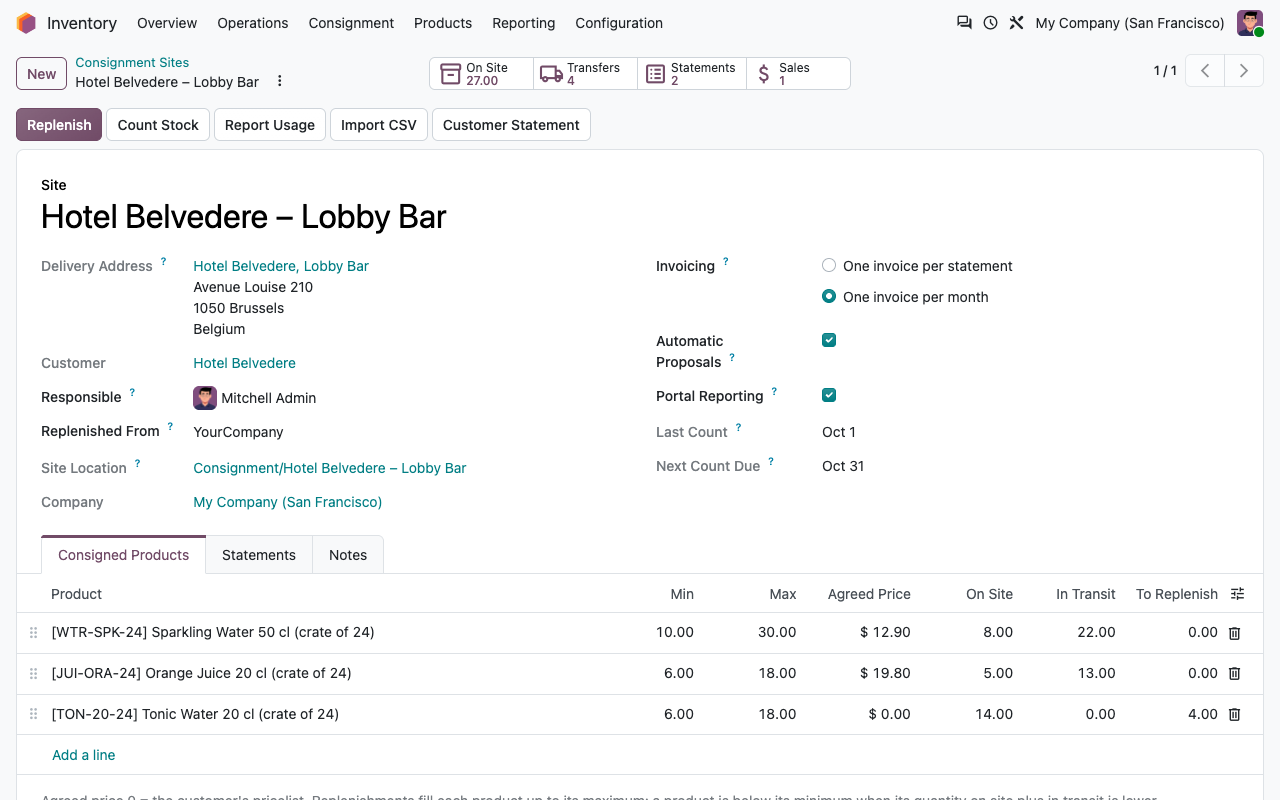Image resolution: width=1280 pixels, height=800 pixels.
Task: Open the Consignment Sites breadcrumb link
Action: [x=132, y=63]
